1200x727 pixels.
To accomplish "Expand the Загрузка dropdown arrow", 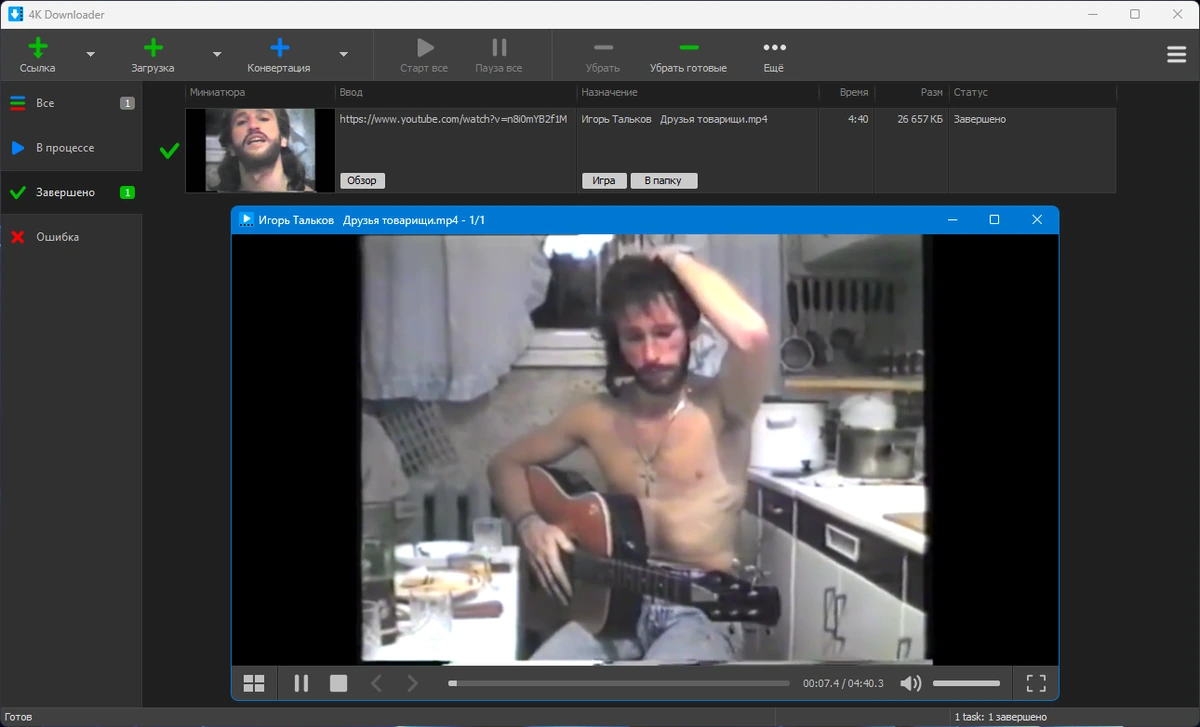I will [x=217, y=54].
